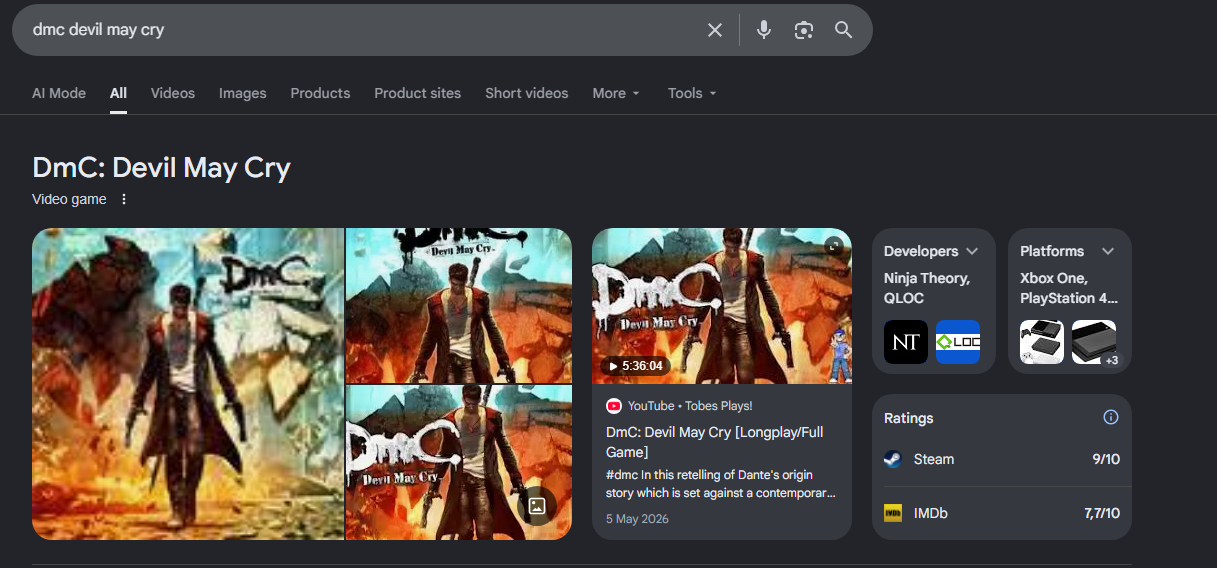Expand the Platforms card
This screenshot has width=1217, height=568.
(x=1107, y=251)
